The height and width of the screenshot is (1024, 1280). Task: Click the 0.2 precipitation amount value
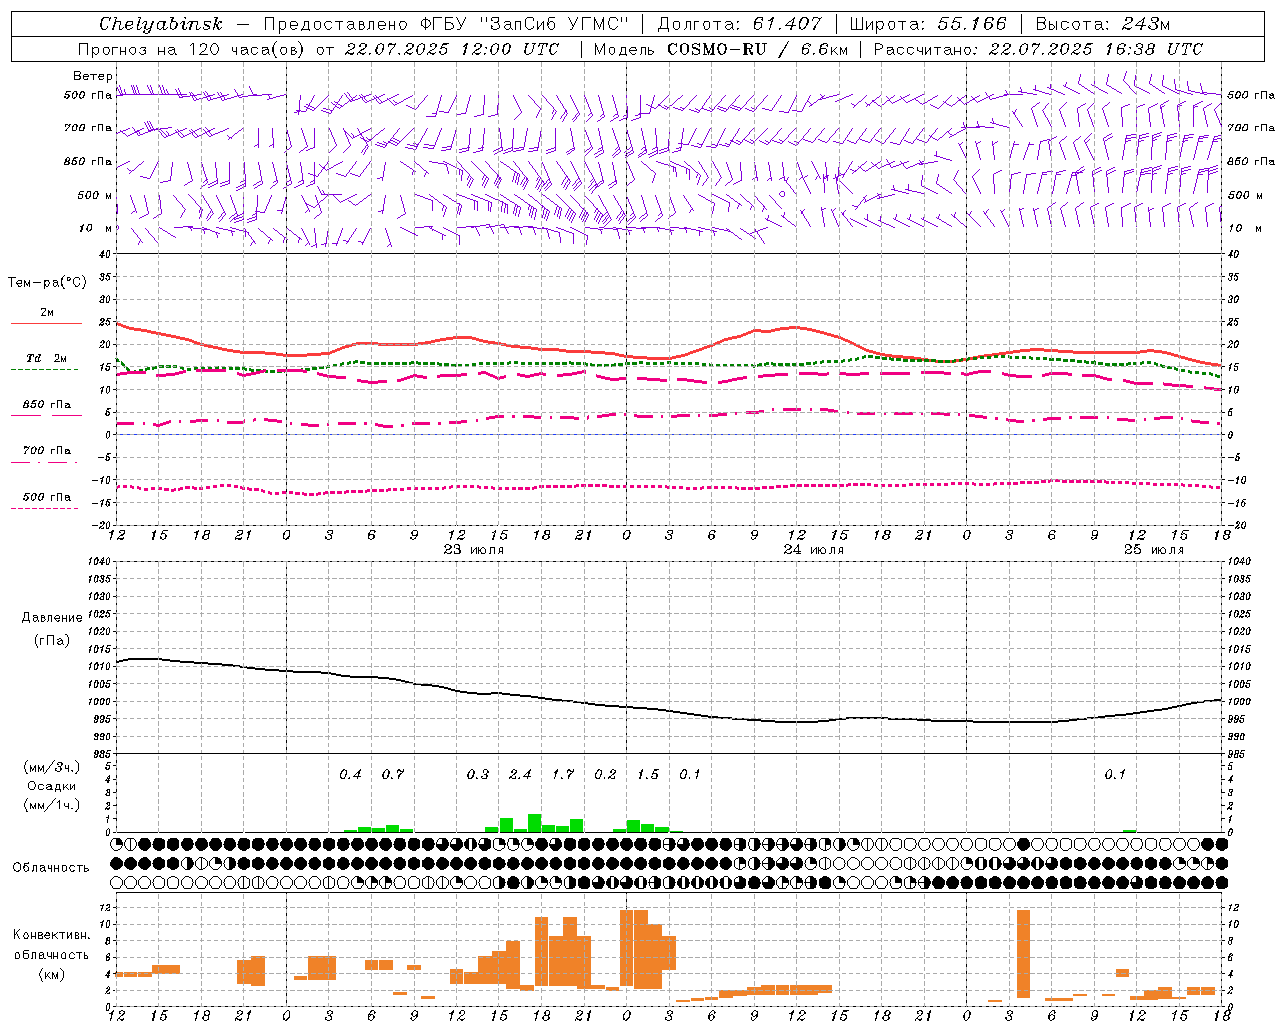click(x=605, y=774)
